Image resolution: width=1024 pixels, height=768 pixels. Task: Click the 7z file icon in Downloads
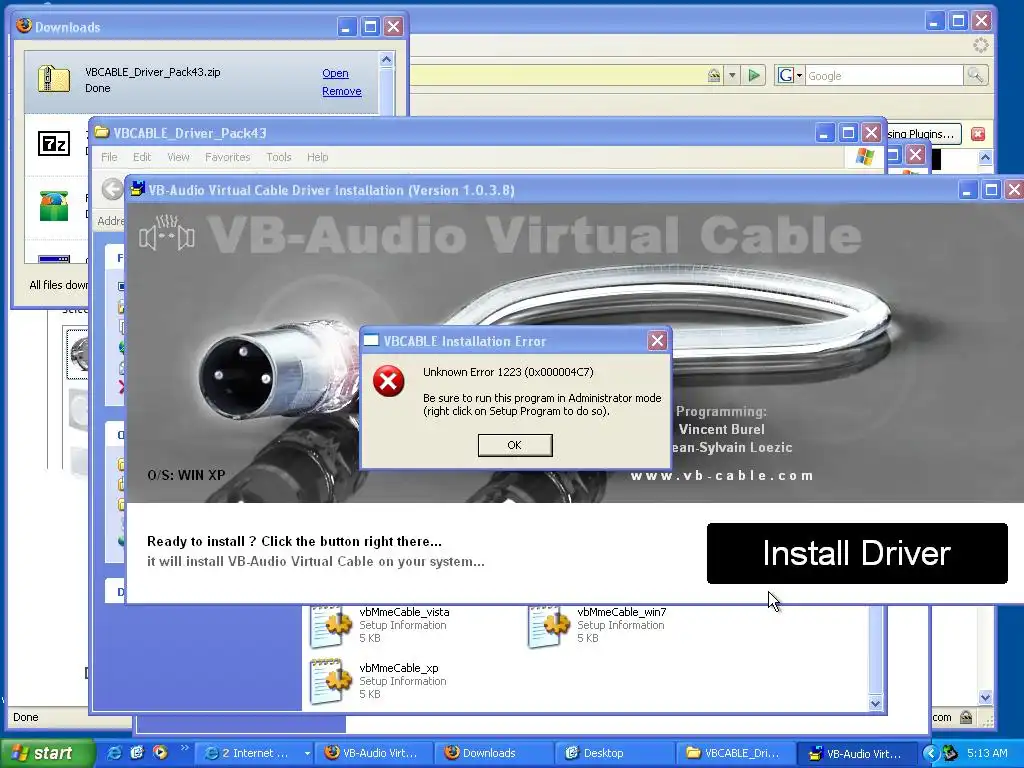(x=54, y=143)
